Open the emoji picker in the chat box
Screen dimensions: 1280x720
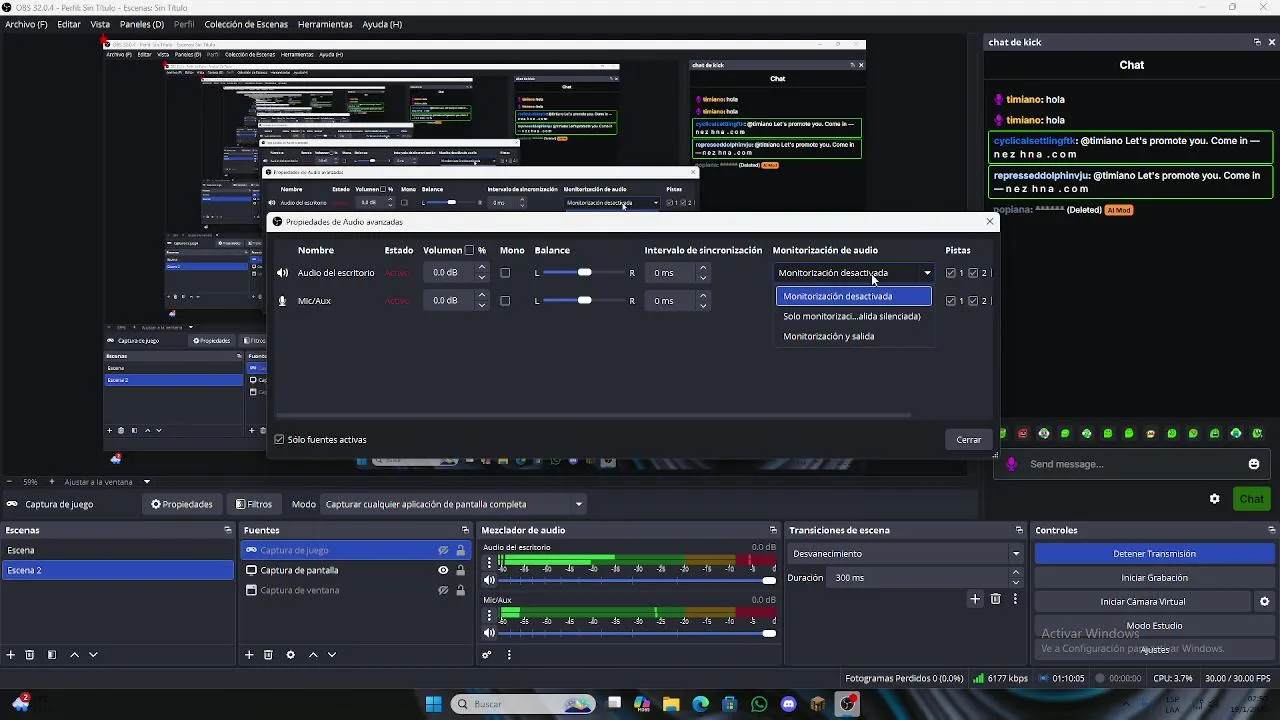(1254, 464)
